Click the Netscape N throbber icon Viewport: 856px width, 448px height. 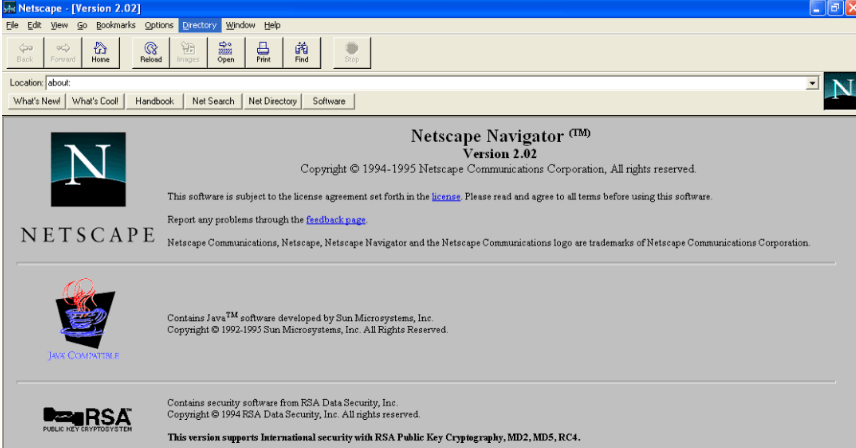(x=840, y=91)
